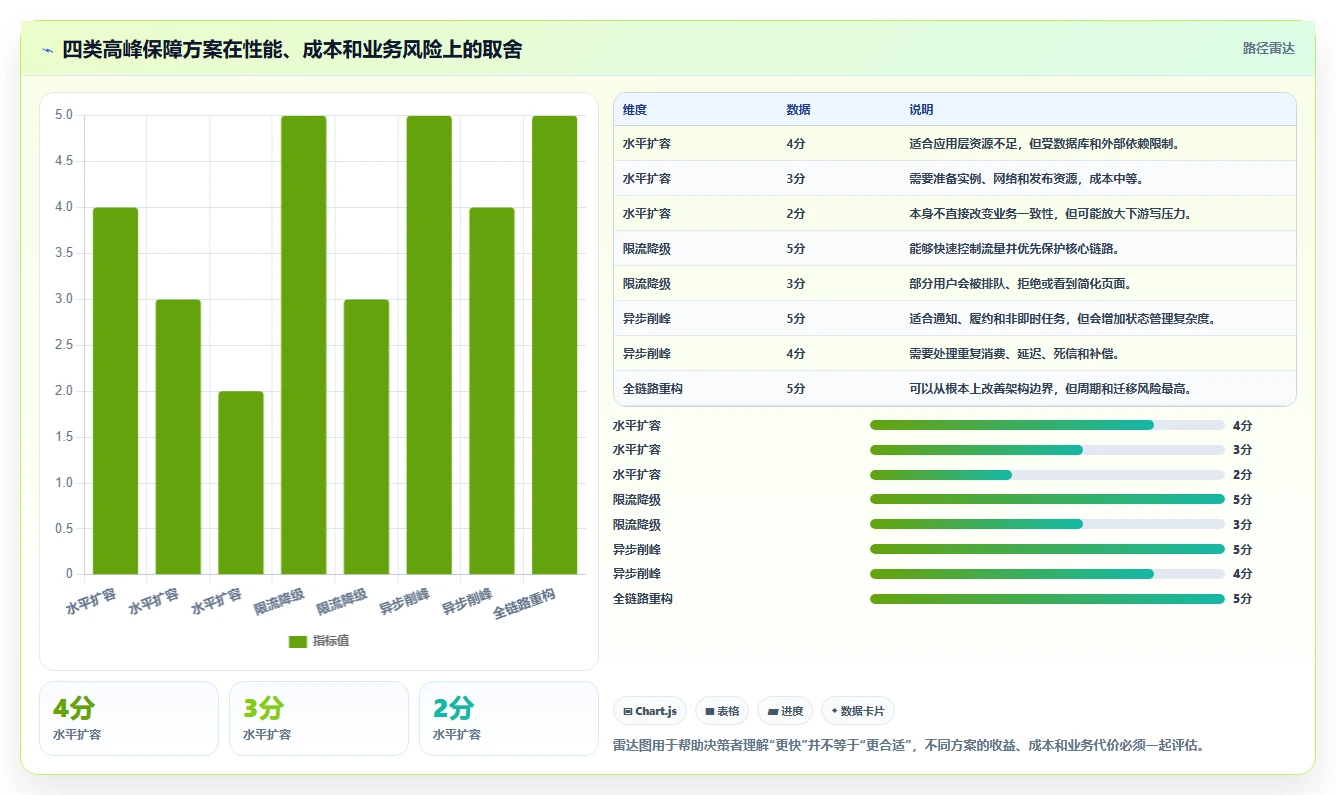Click the 全链路重构 5分 progress bar
1336x795 pixels.
(x=1047, y=599)
